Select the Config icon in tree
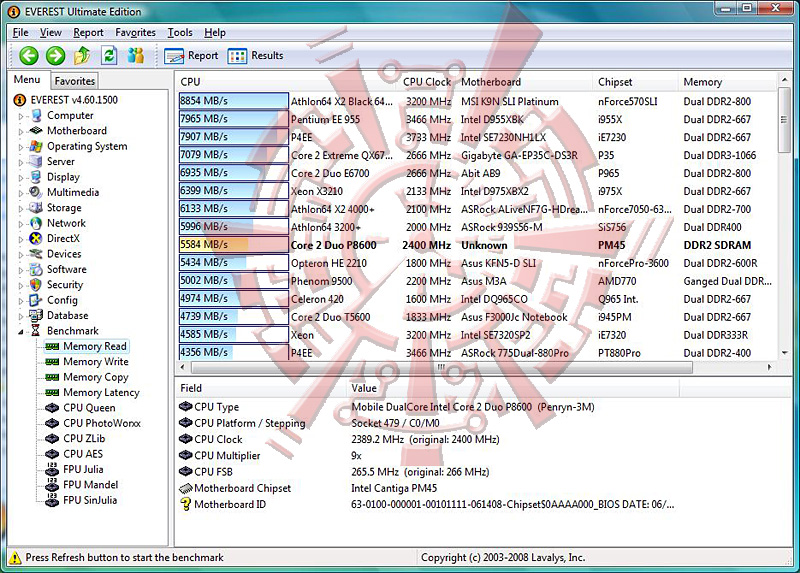 (36, 300)
